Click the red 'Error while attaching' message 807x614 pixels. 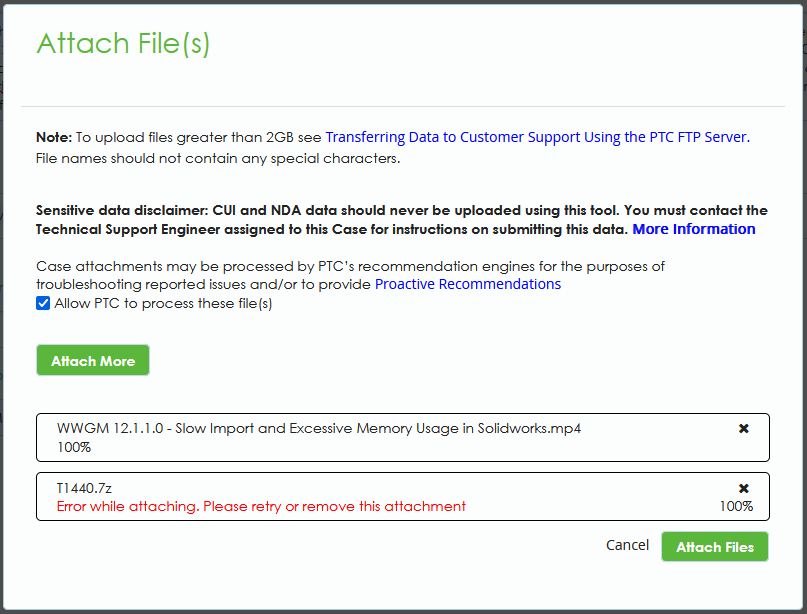tap(261, 506)
